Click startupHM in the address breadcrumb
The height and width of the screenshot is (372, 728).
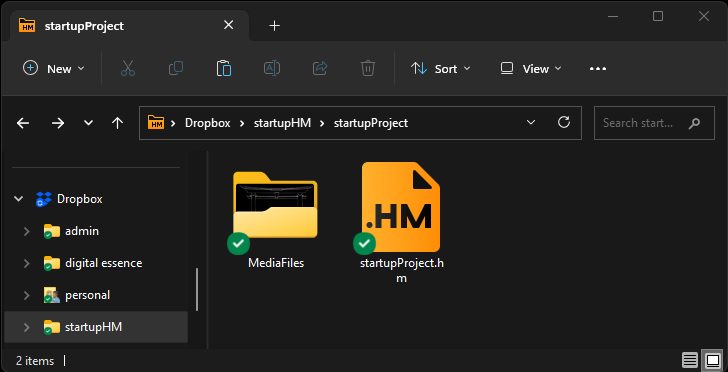click(282, 123)
